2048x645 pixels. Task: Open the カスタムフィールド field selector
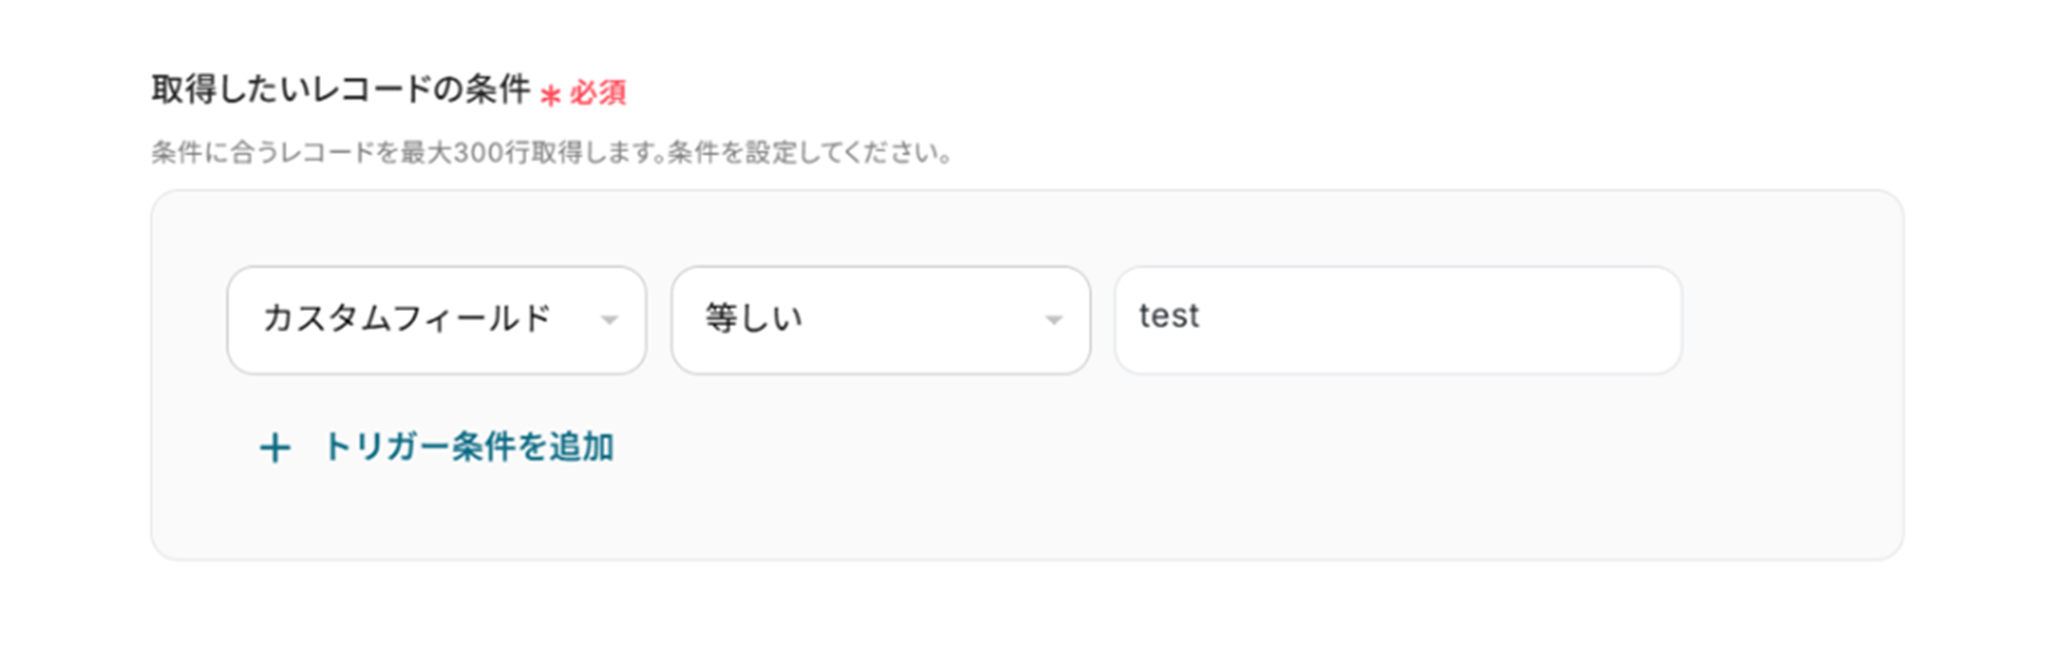click(x=436, y=320)
